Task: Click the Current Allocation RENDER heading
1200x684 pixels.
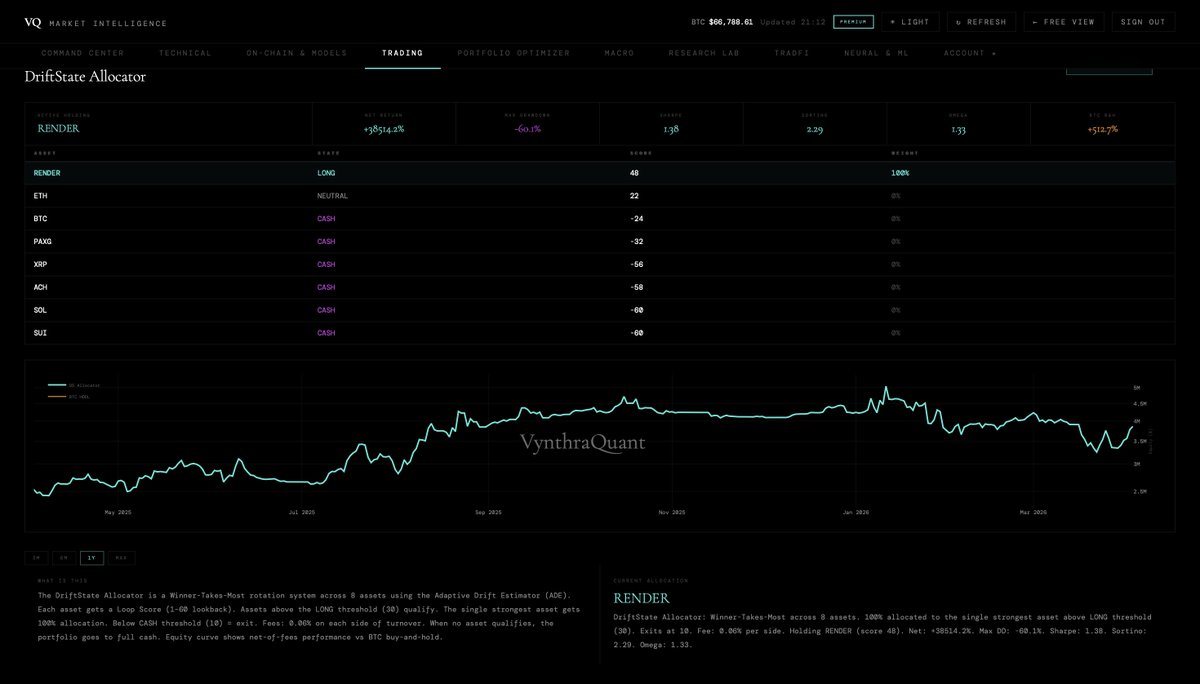Action: (640, 598)
